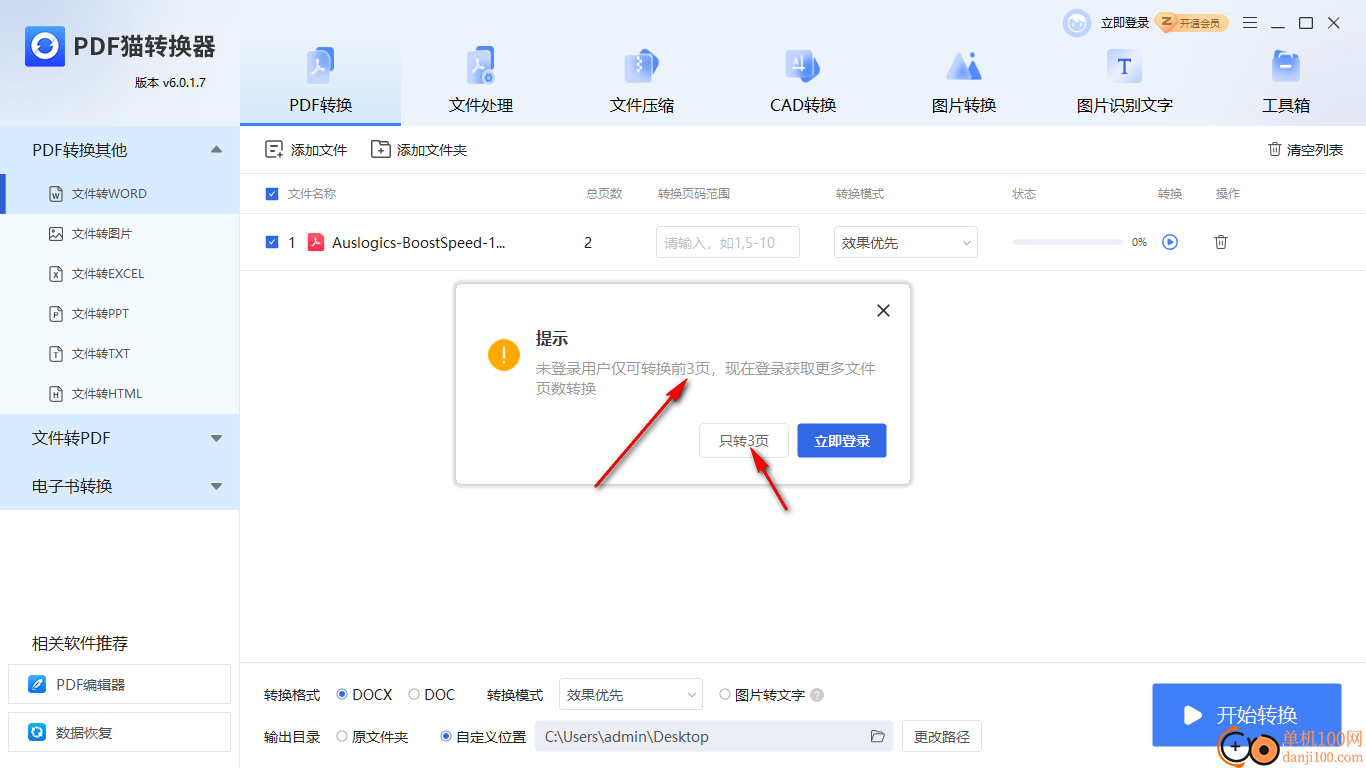Image resolution: width=1366 pixels, height=768 pixels.
Task: Click the 文件转TXT sidebar icon
Action: point(56,354)
